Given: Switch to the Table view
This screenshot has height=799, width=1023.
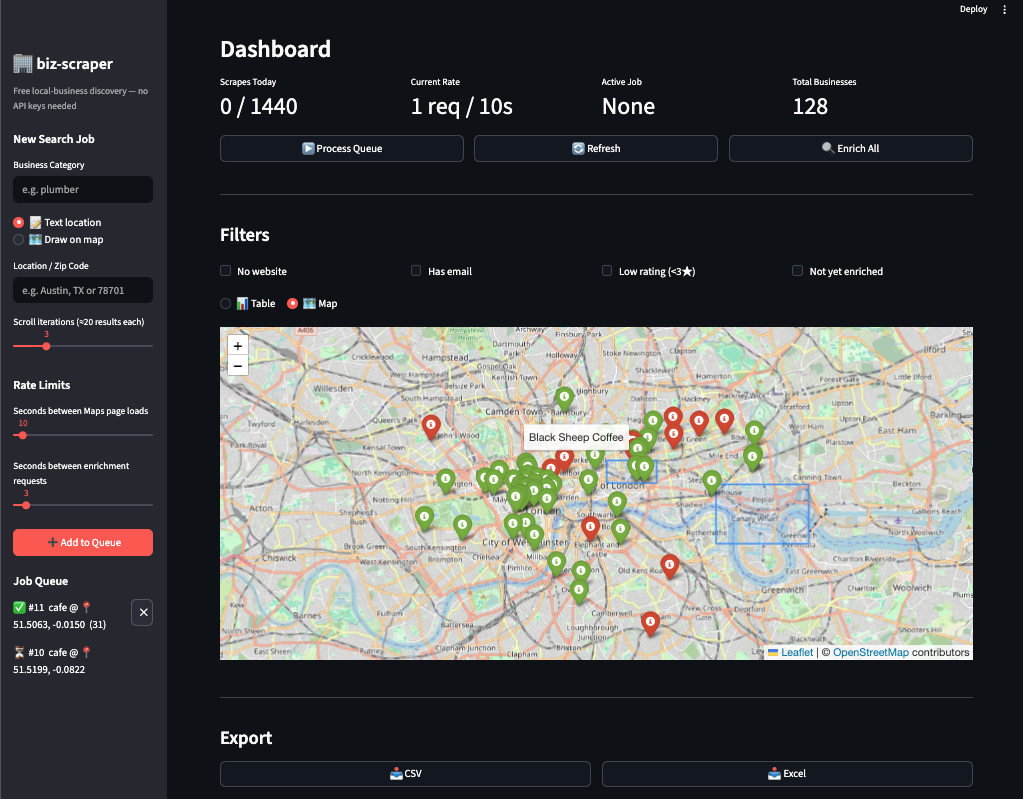Looking at the screenshot, I should (x=227, y=303).
